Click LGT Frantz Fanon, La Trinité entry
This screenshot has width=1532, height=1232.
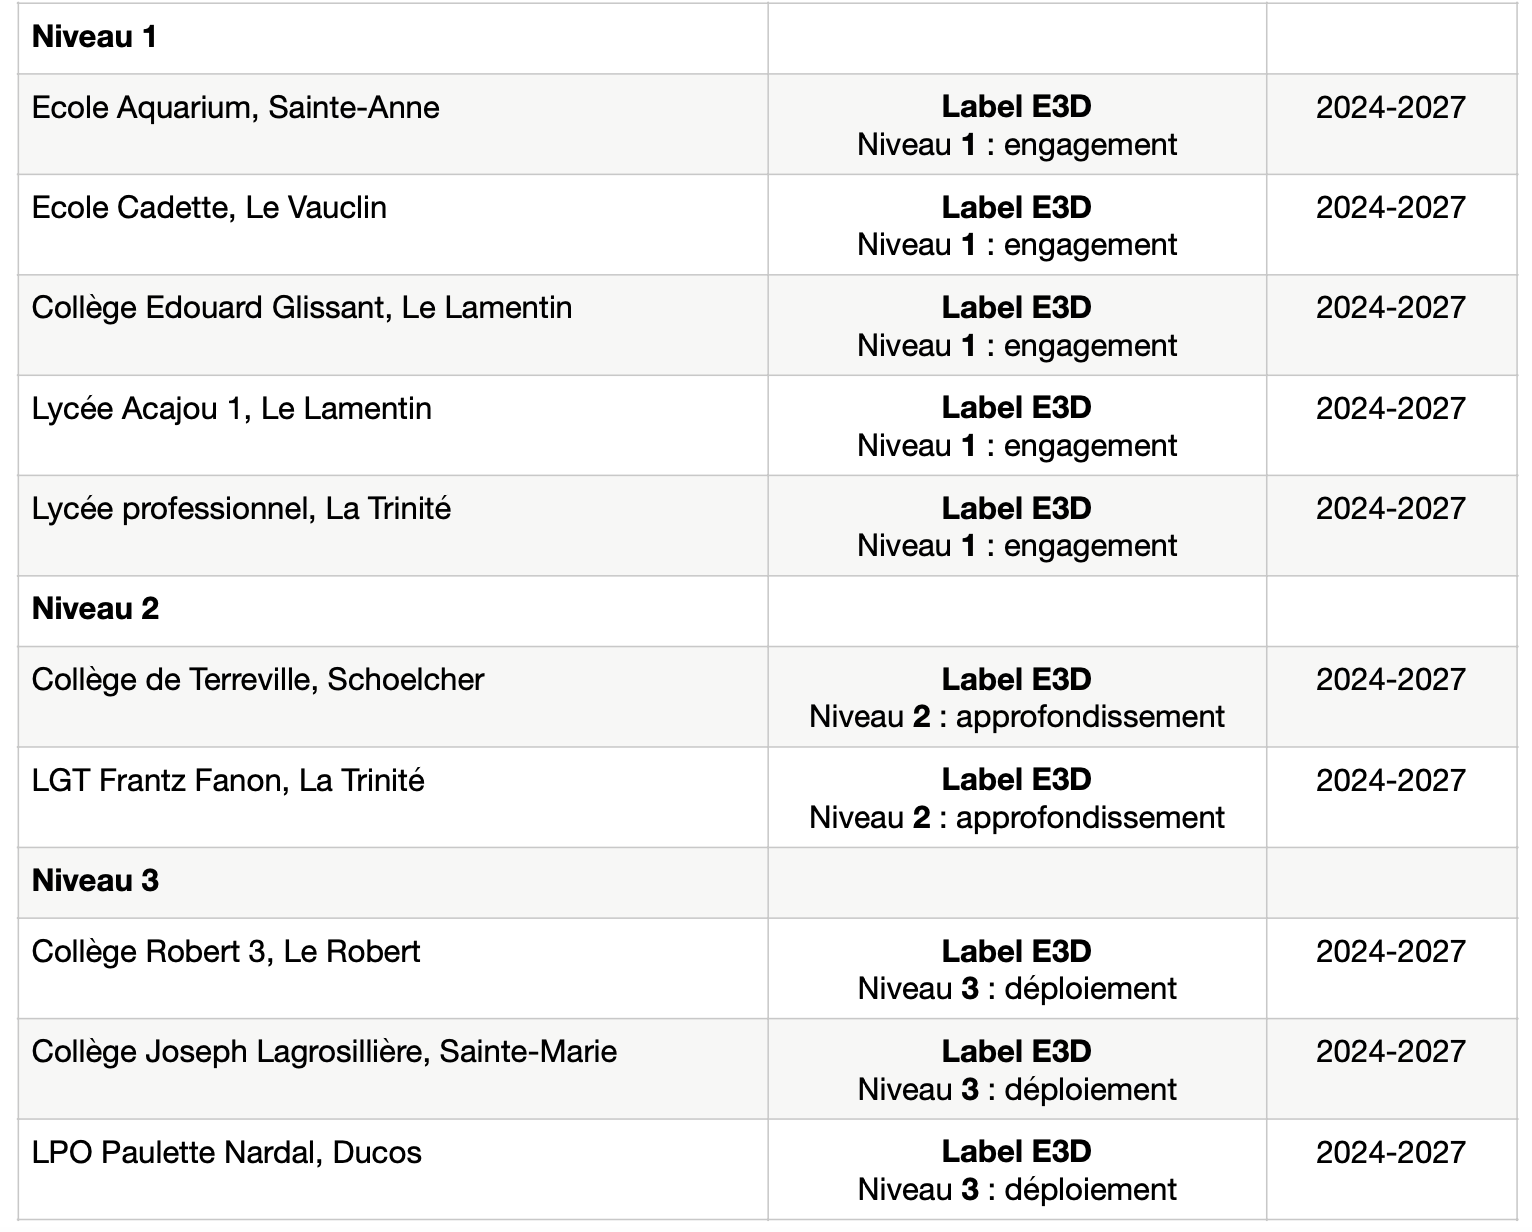(393, 797)
